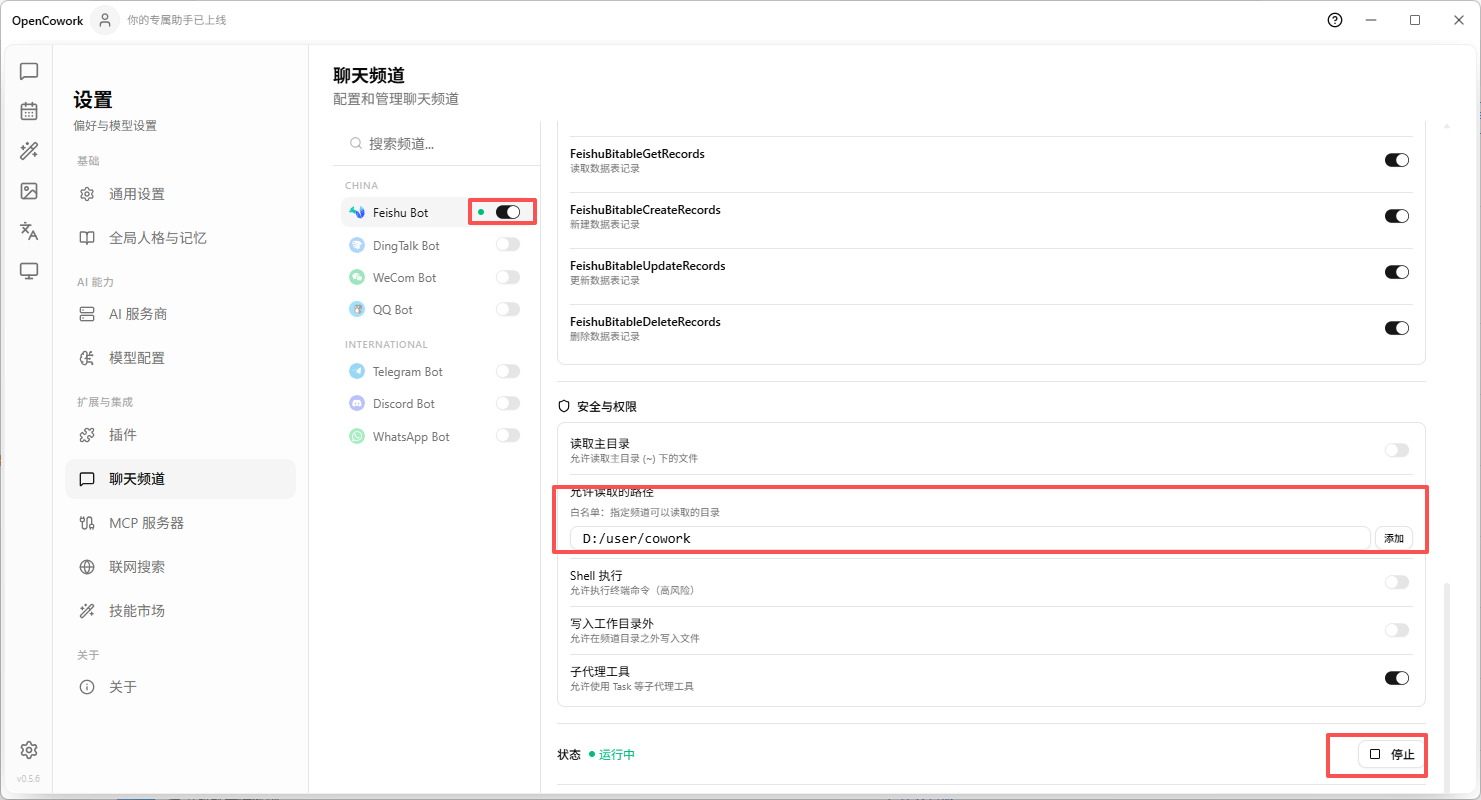
Task: Open the image icon in left rail
Action: tap(29, 191)
